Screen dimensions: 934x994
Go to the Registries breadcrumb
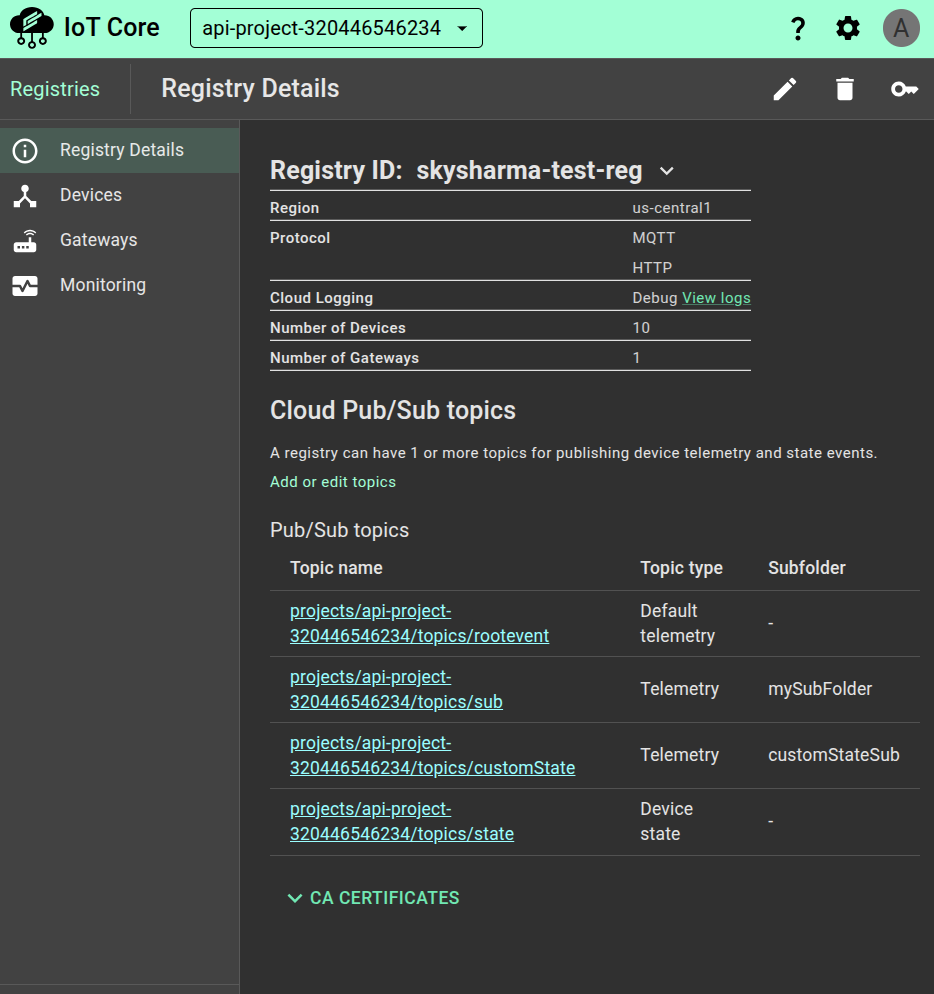(x=55, y=89)
